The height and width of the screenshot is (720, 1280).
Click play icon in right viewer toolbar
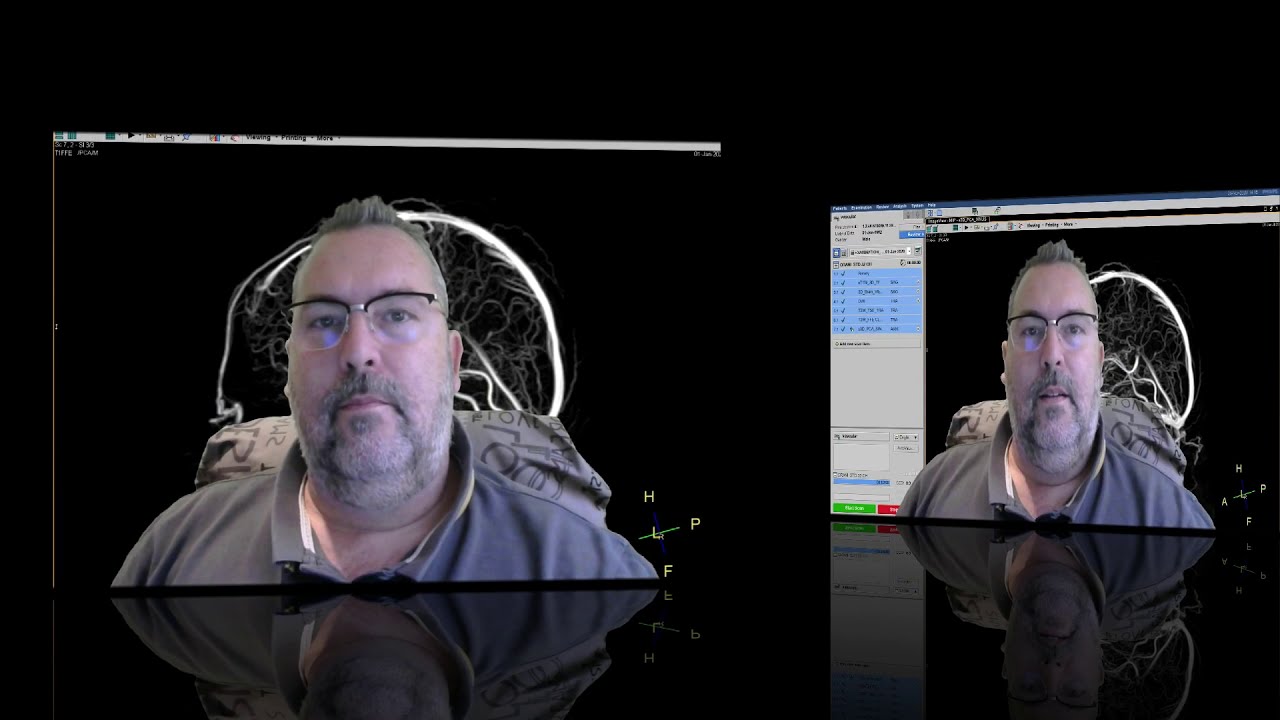(x=966, y=227)
